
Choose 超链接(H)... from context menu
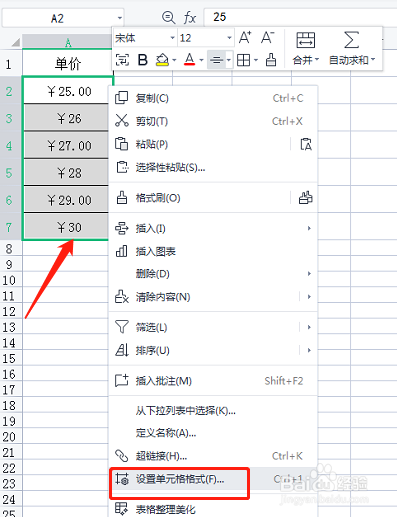point(213,456)
